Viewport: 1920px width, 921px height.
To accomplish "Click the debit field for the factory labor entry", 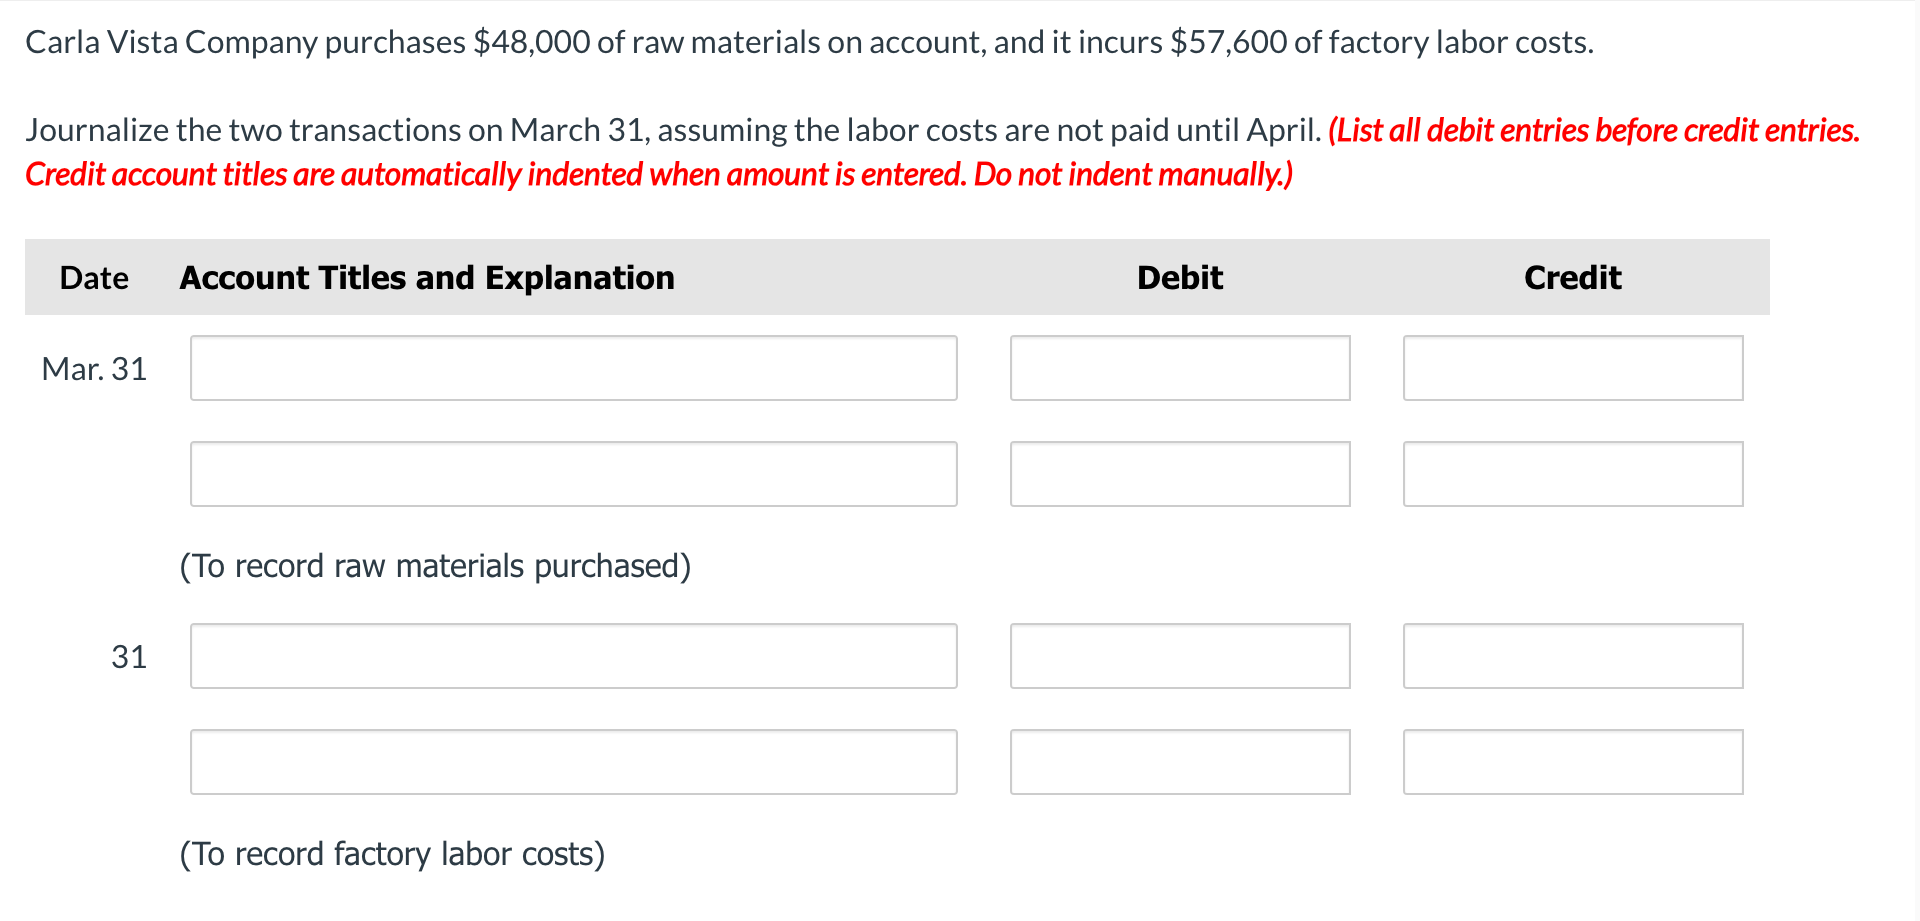I will (x=1179, y=656).
